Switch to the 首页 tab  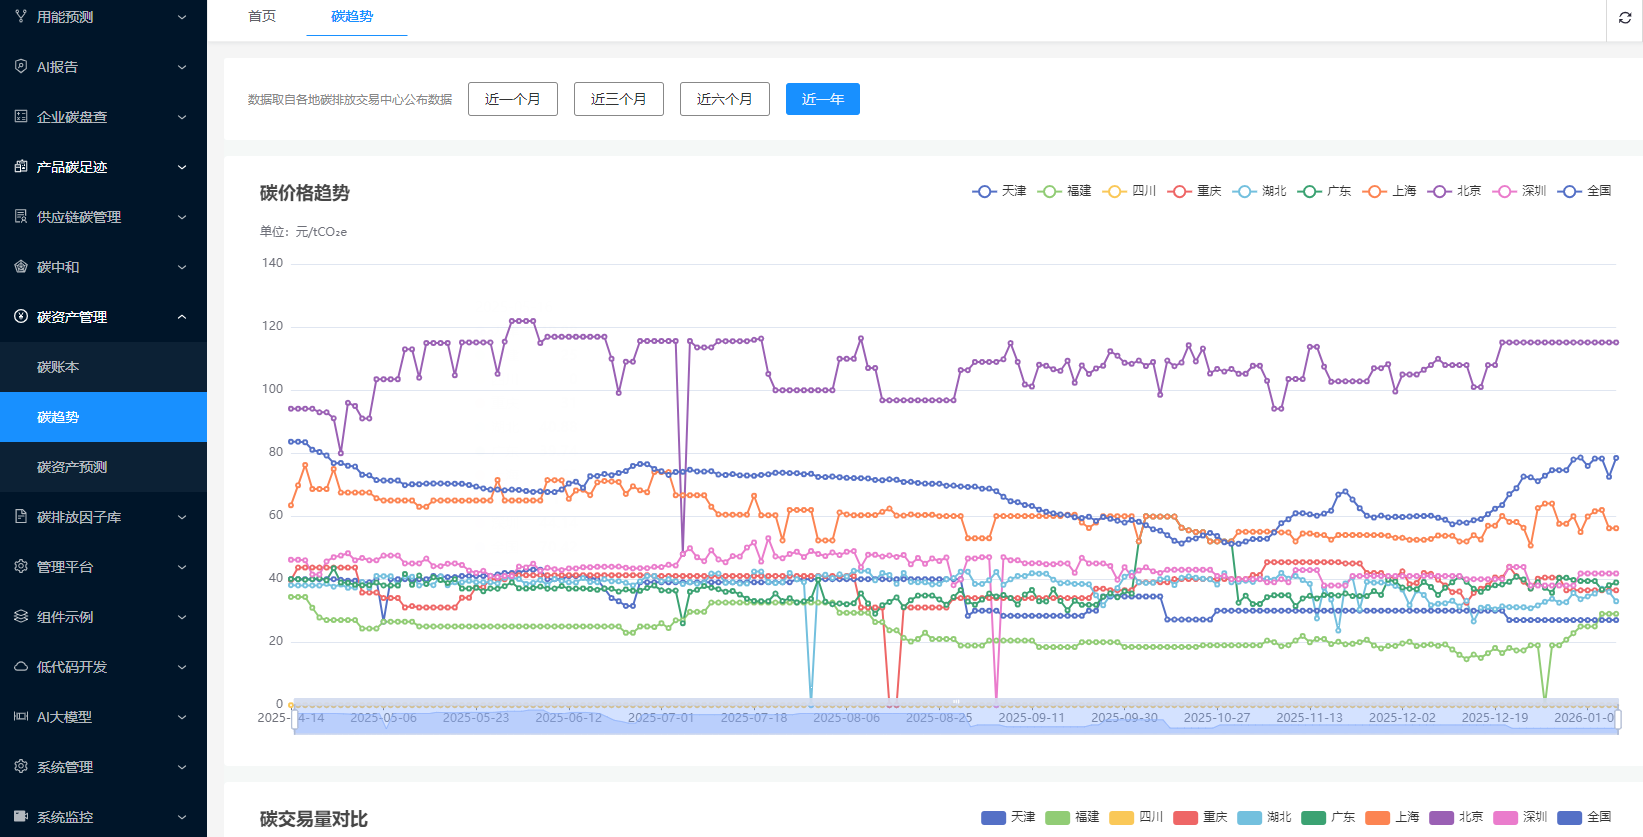point(262,17)
